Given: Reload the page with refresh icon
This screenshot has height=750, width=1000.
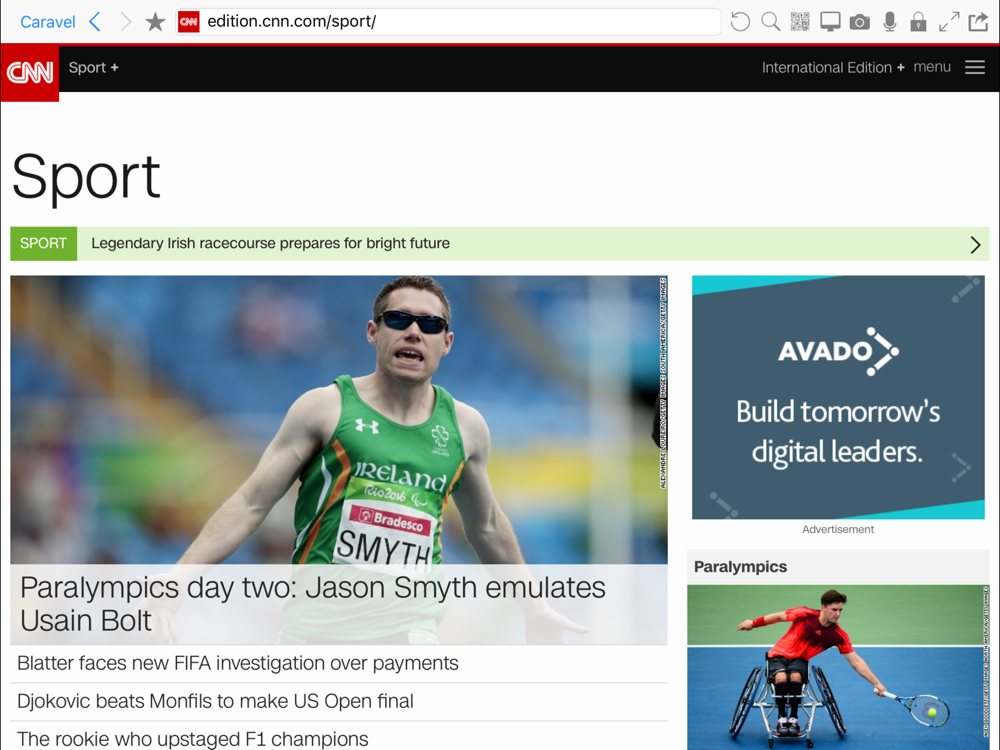Looking at the screenshot, I should [x=740, y=22].
